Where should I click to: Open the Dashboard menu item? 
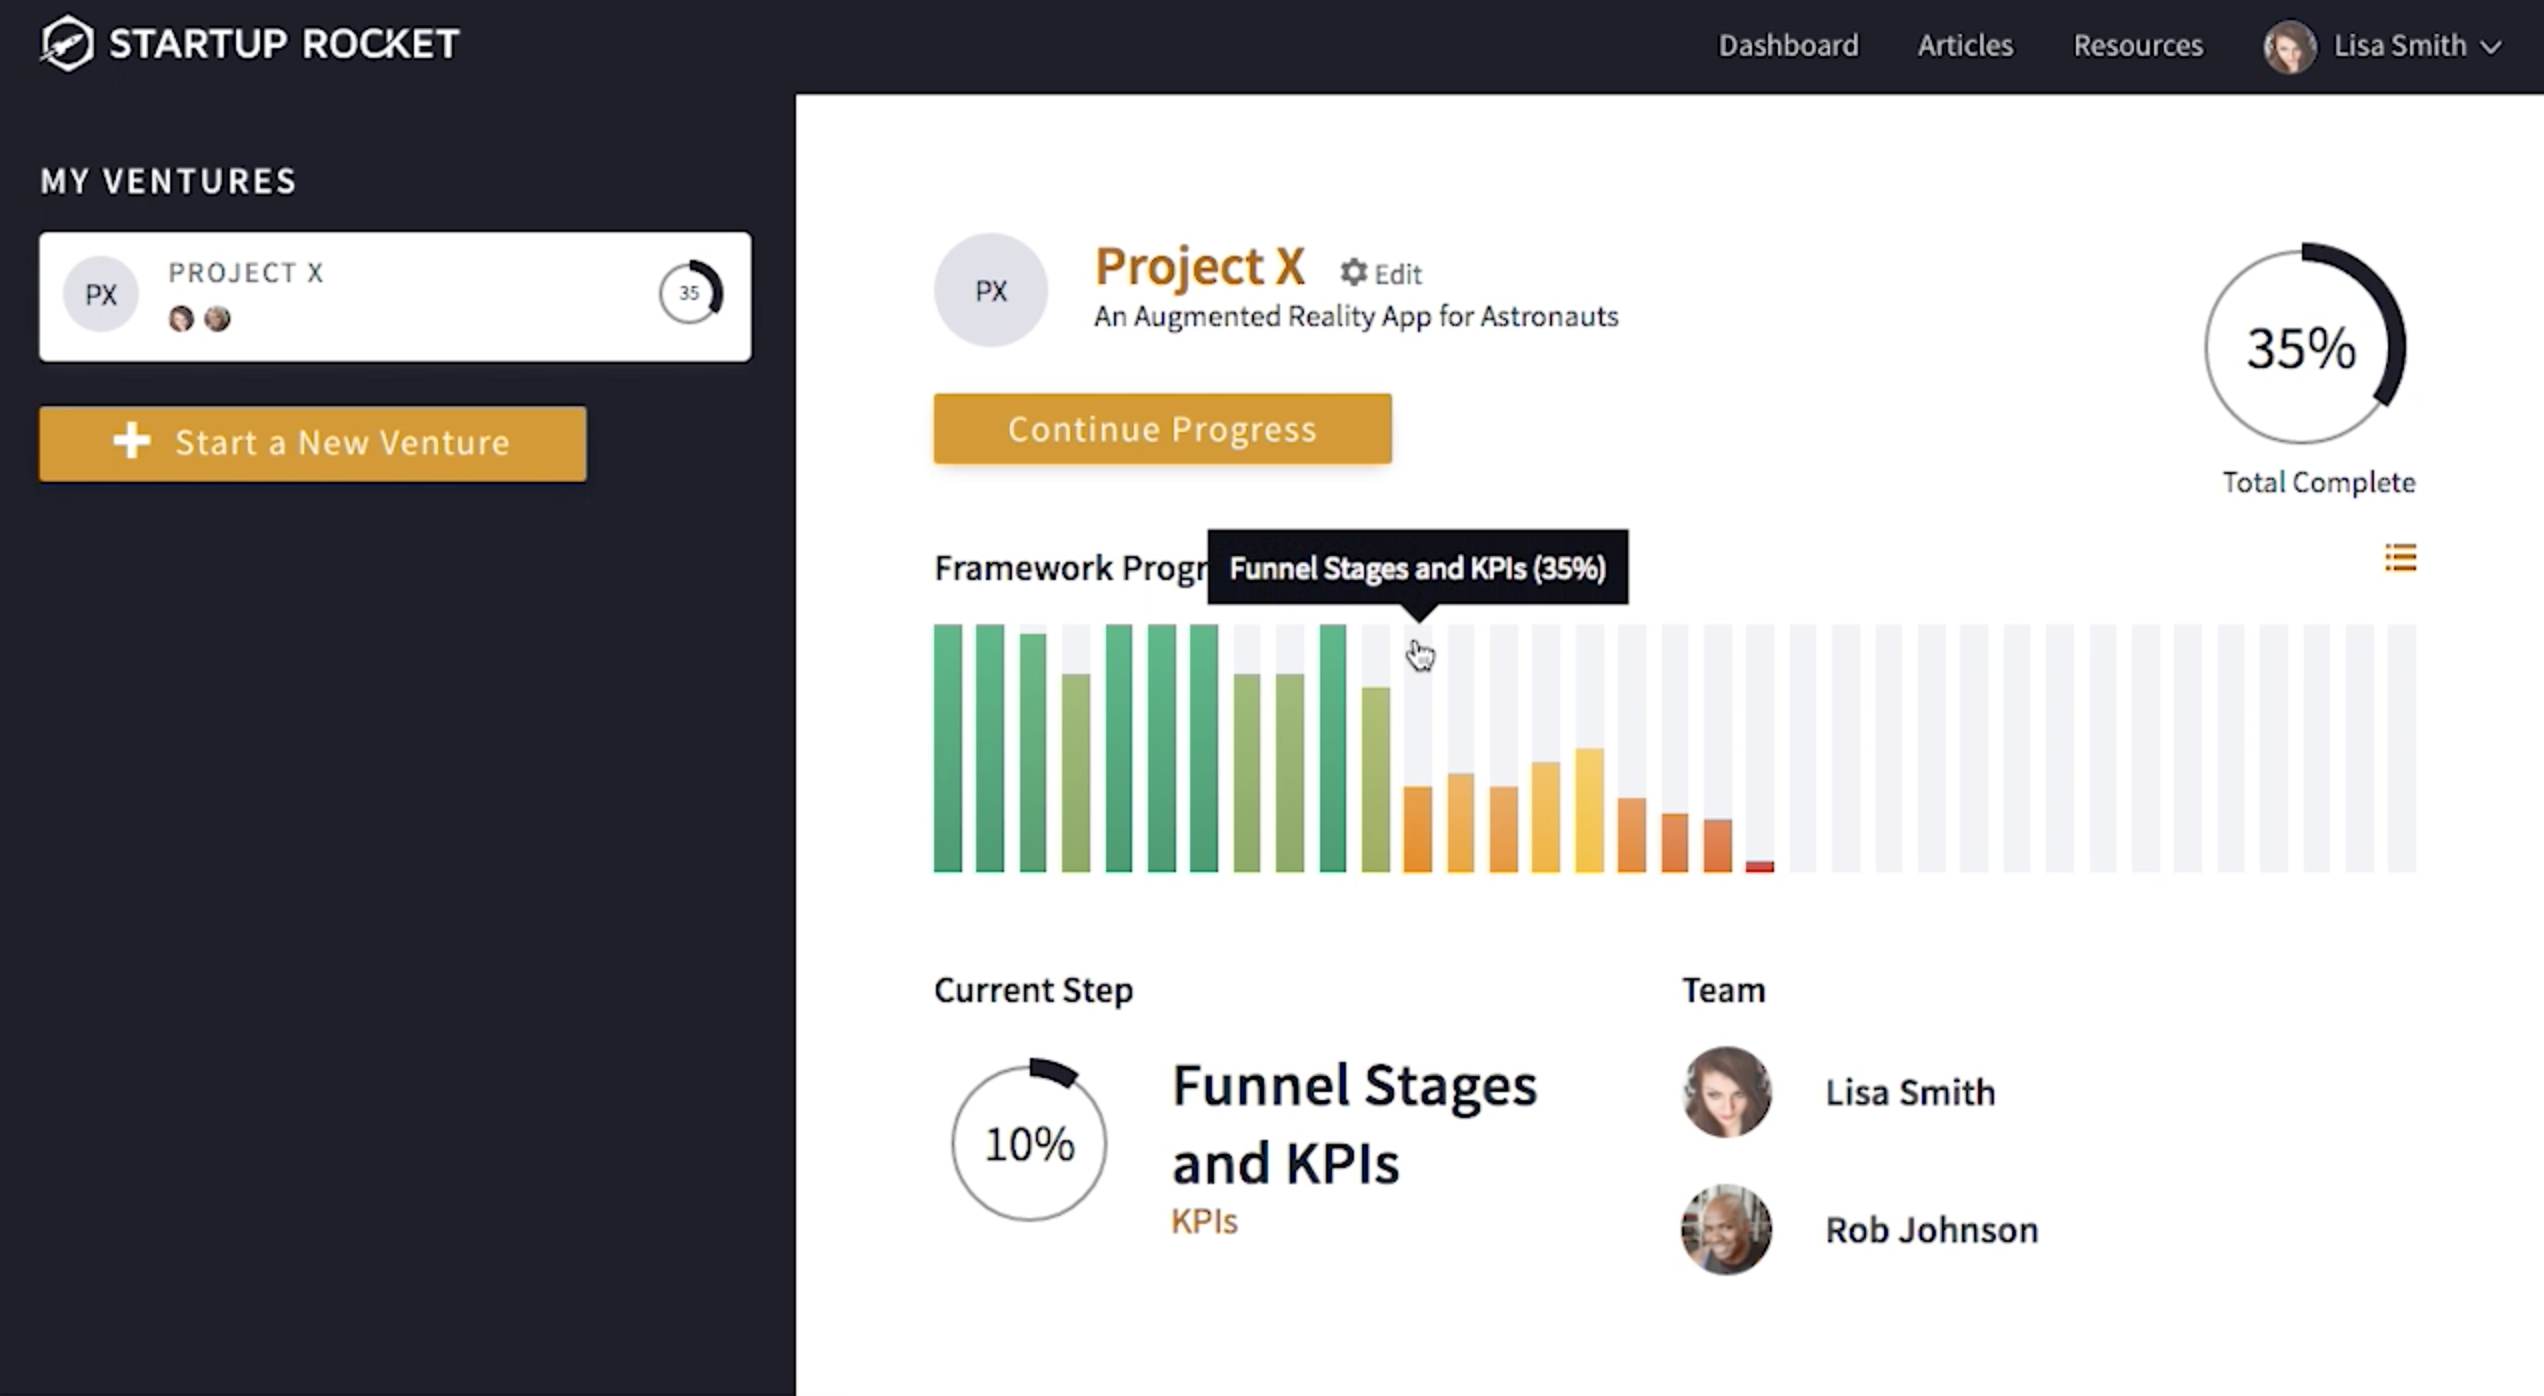coord(1788,45)
